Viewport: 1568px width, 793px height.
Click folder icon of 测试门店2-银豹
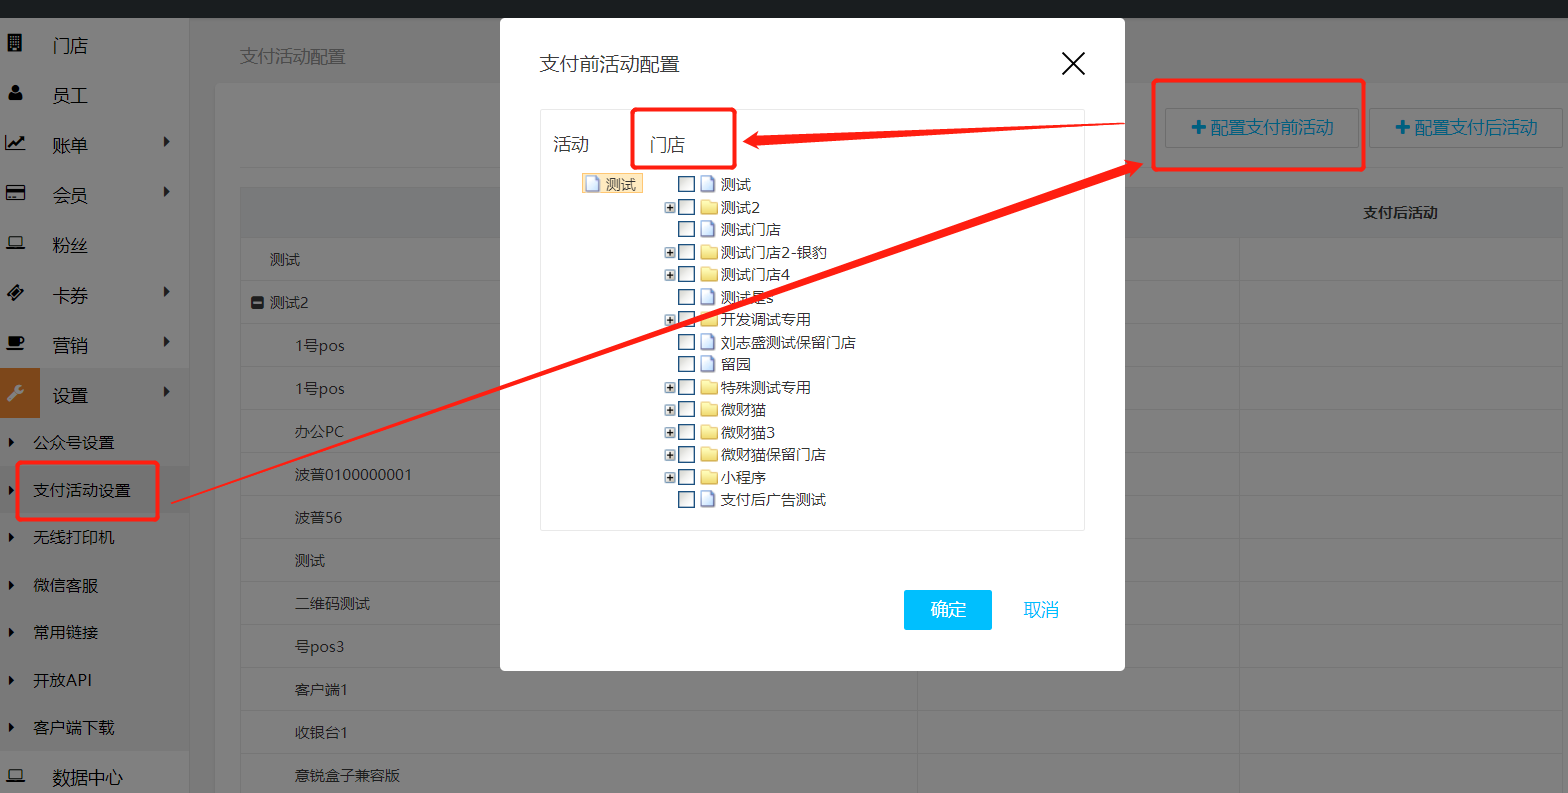click(709, 252)
